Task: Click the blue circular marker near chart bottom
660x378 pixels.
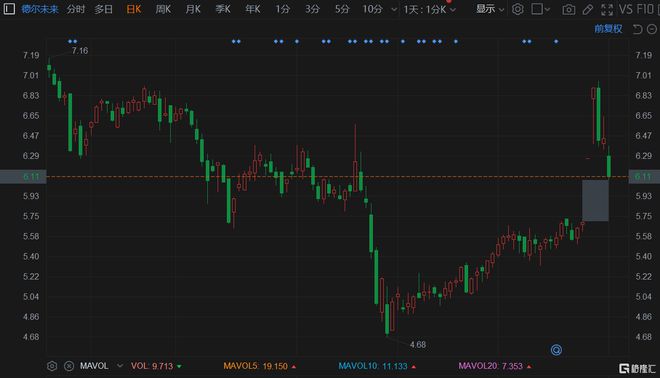Action: click(556, 350)
